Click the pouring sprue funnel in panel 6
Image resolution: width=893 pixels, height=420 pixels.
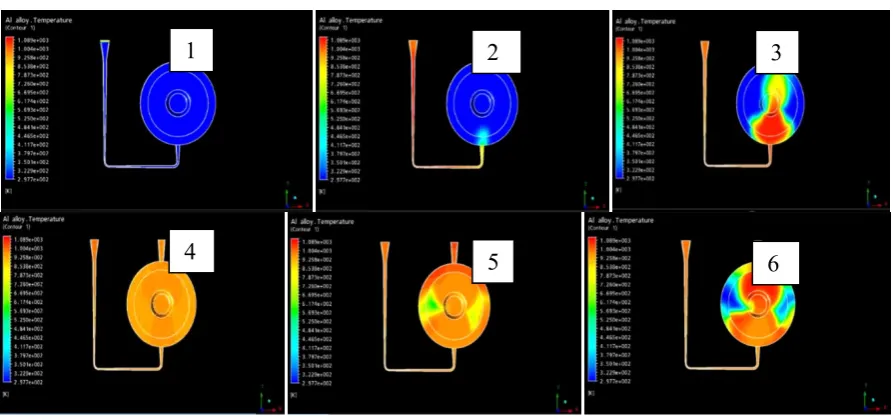(687, 251)
